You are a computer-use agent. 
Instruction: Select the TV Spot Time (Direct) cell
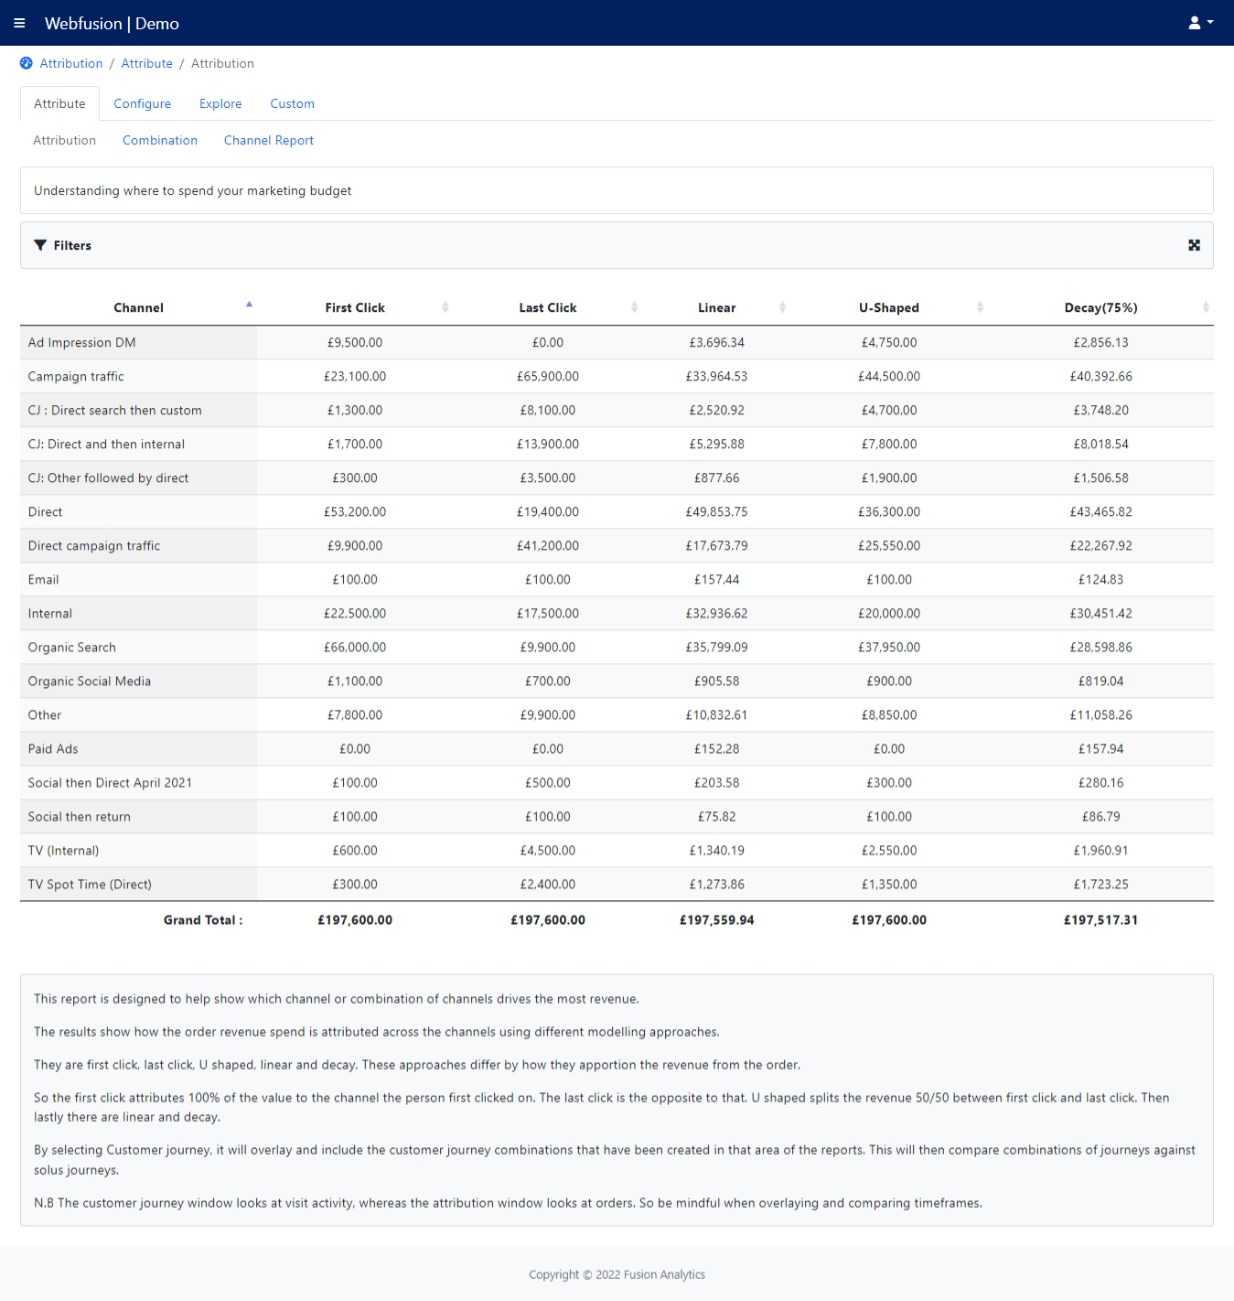tap(138, 885)
